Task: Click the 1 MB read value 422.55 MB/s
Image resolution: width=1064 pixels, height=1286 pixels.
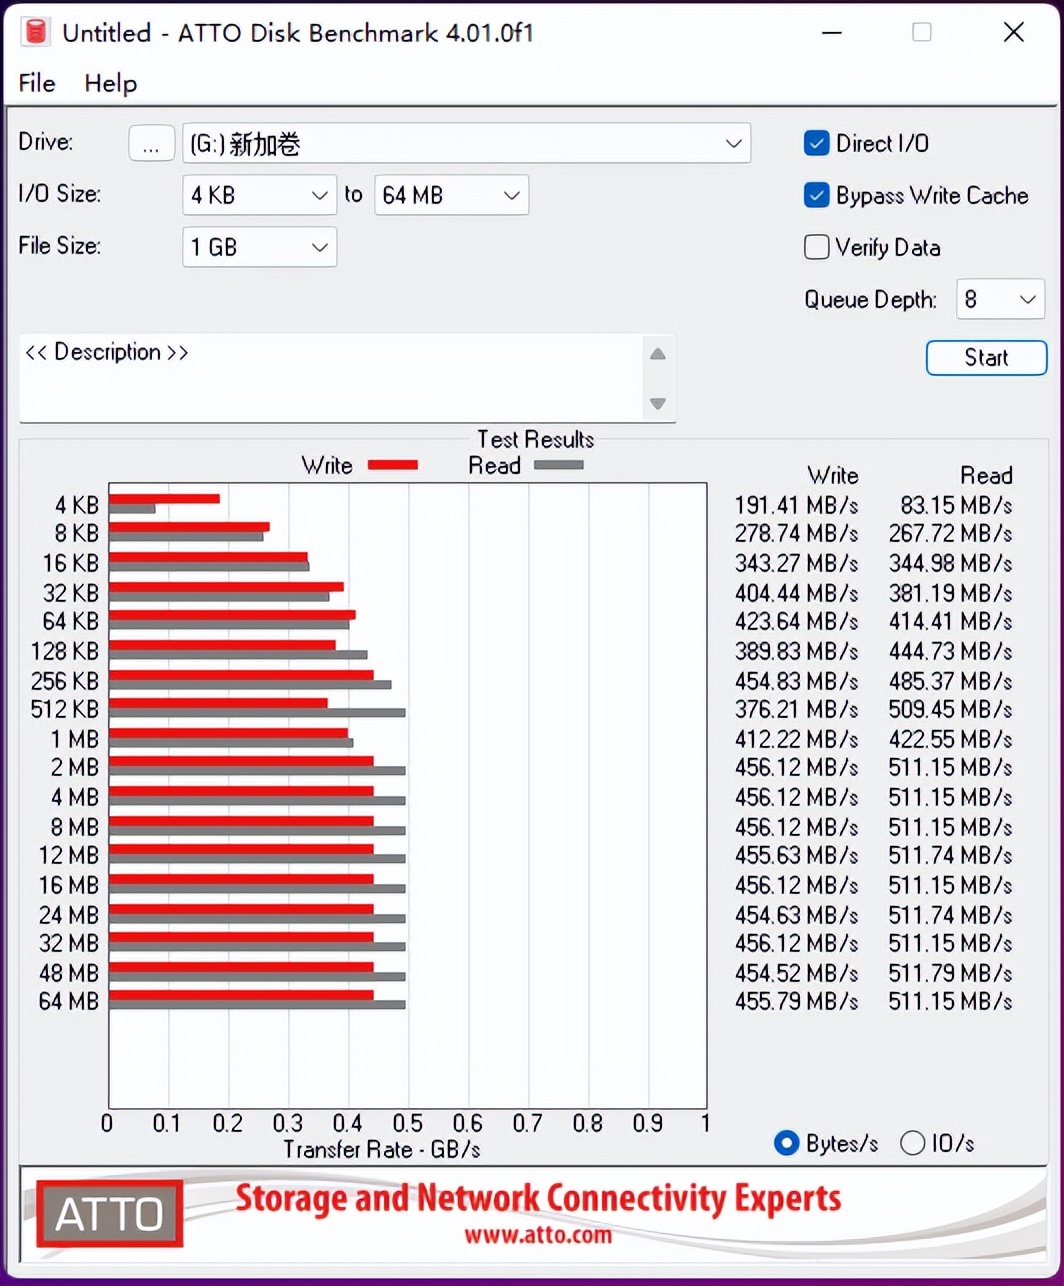Action: (950, 739)
